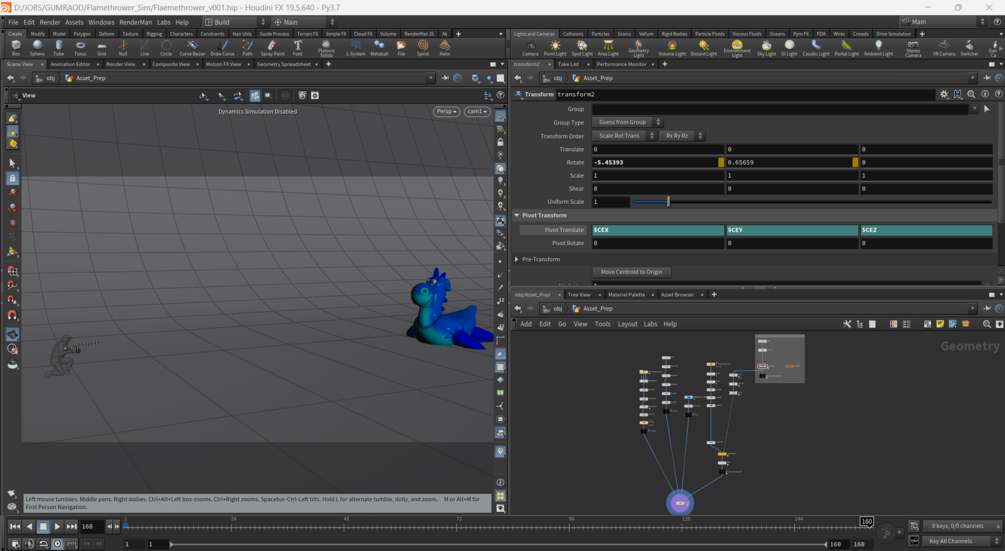Toggle the Group selection arrow button
The width and height of the screenshot is (1005, 551).
pos(986,109)
